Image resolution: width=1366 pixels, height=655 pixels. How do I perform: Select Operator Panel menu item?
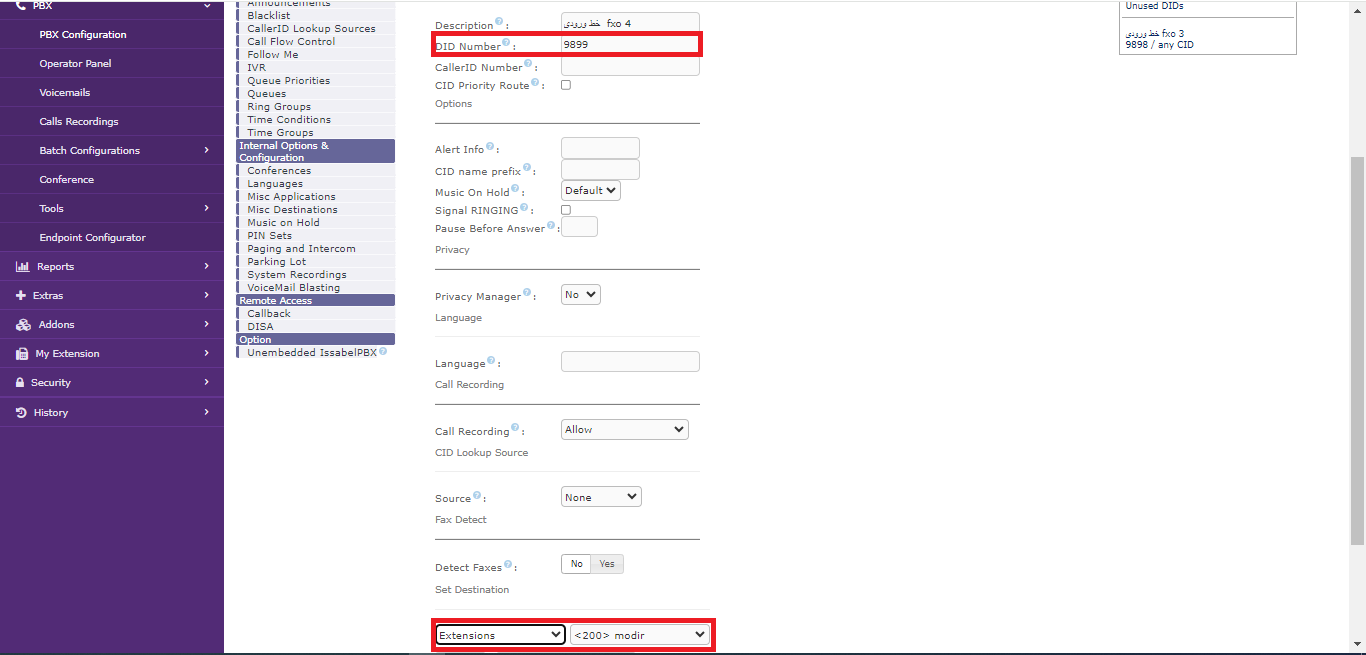75,64
